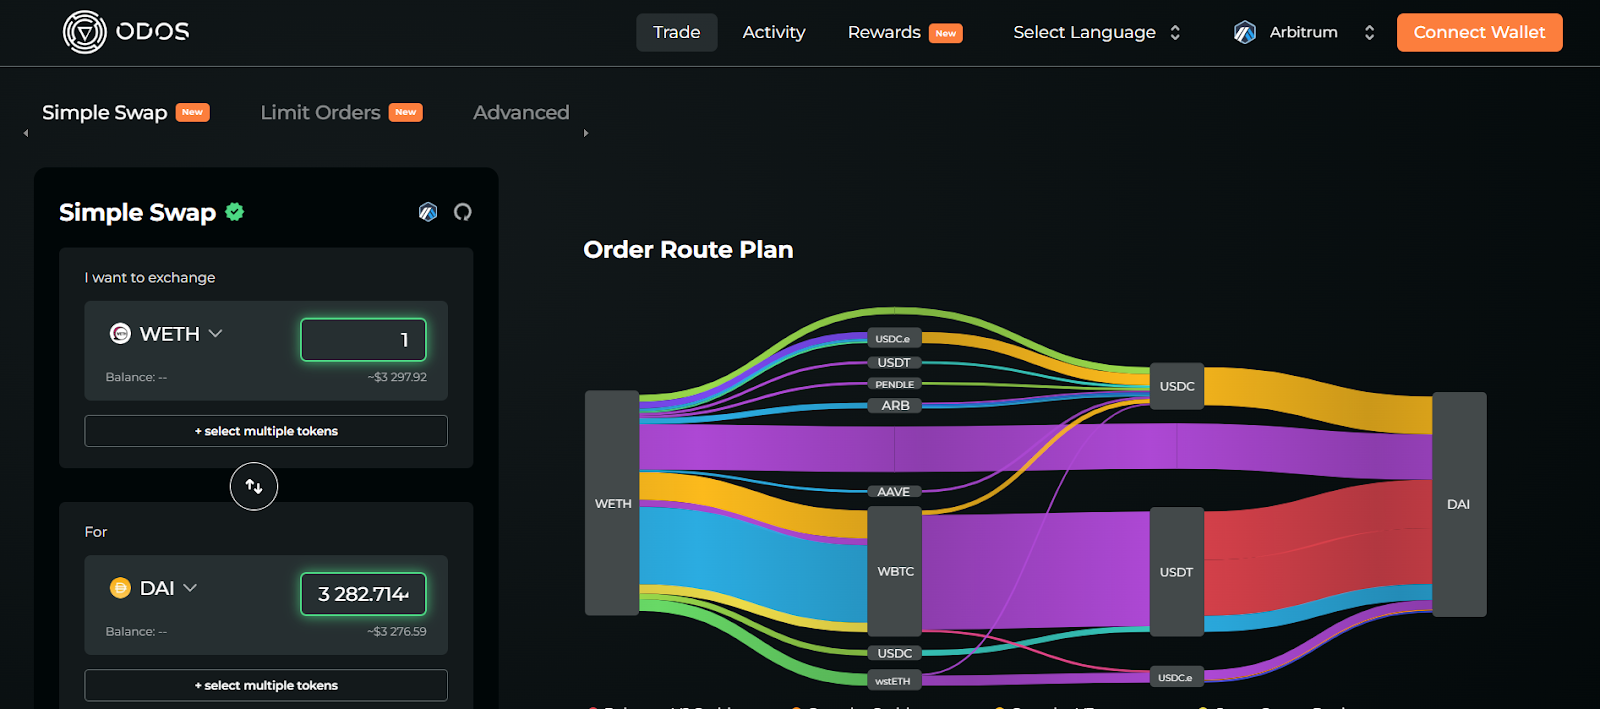
Task: Click the DAI token icon
Action: [120, 588]
